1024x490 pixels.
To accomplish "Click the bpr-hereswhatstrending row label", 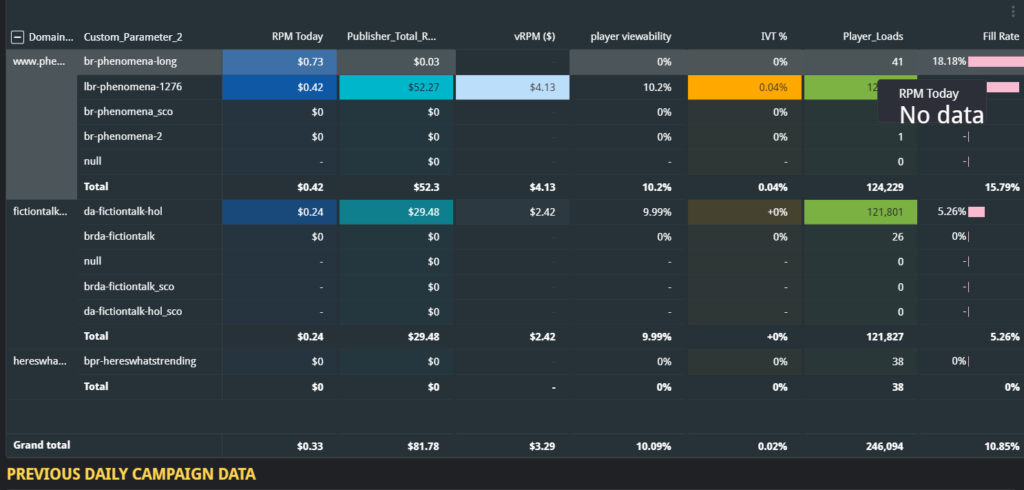I will pos(140,361).
